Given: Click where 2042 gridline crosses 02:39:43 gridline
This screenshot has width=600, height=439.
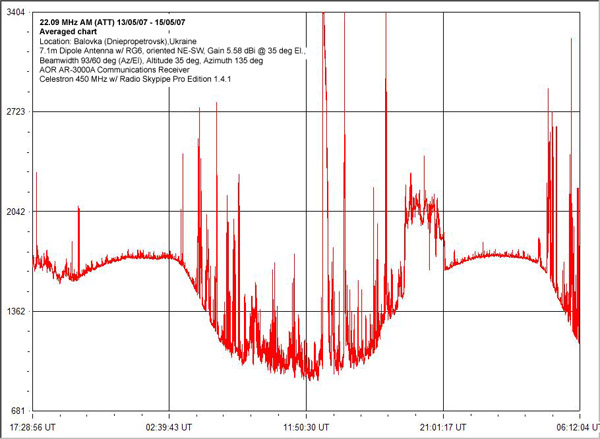Looking at the screenshot, I should pyautogui.click(x=169, y=211).
